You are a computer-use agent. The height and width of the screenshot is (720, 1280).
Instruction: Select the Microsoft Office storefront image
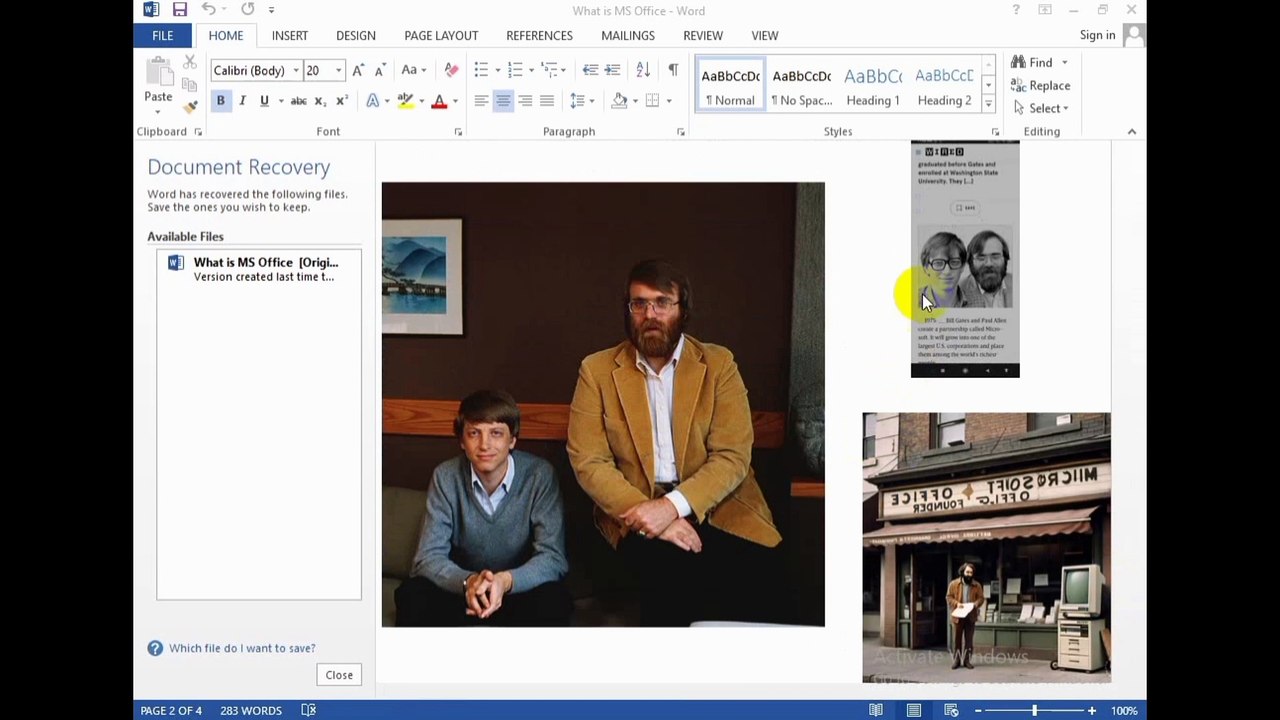click(x=986, y=548)
